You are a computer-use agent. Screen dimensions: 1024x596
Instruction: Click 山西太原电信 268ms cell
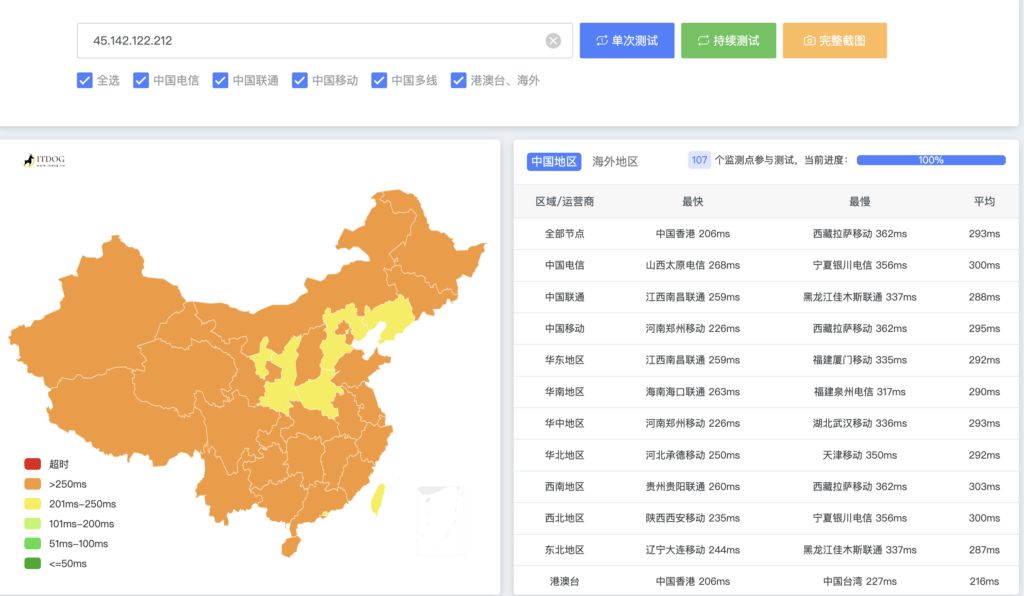click(x=692, y=265)
